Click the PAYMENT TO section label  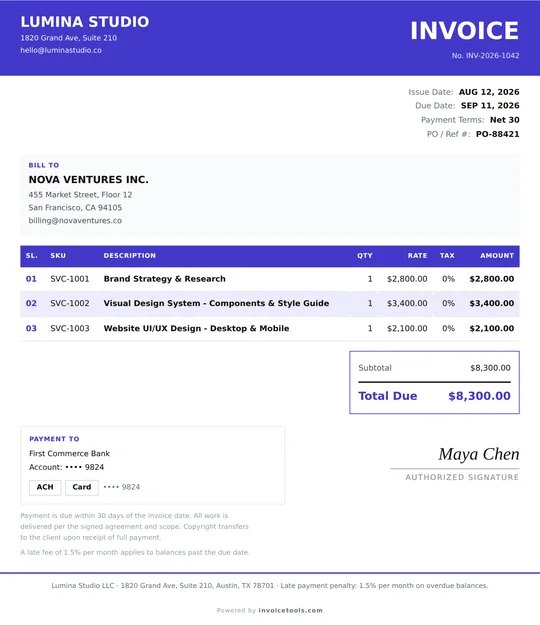[x=54, y=439]
